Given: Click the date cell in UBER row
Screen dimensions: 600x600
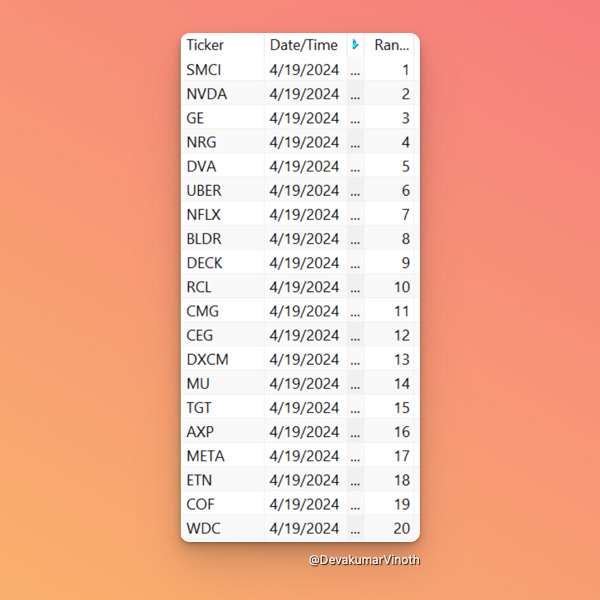Looking at the screenshot, I should (x=306, y=190).
